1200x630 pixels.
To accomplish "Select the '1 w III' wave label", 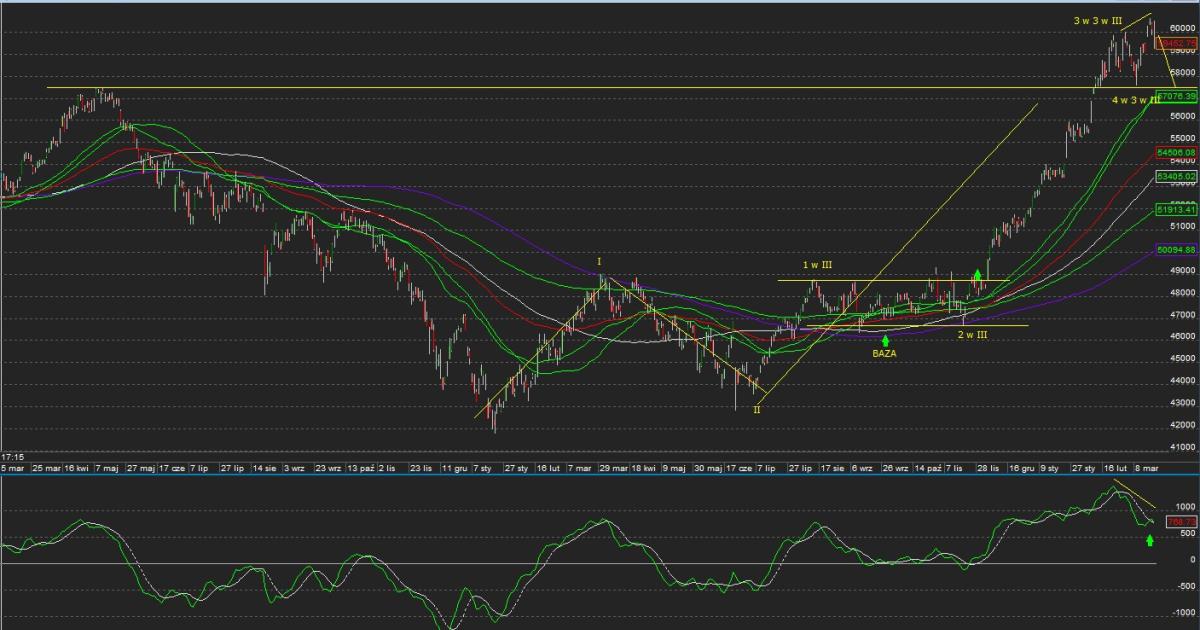I will coord(817,265).
